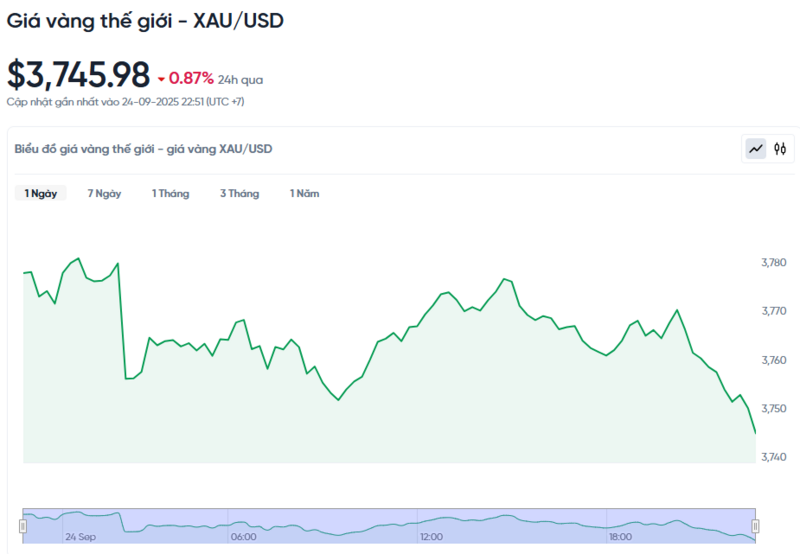
Task: Click the 06:00 mark on the navigator
Action: [243, 537]
